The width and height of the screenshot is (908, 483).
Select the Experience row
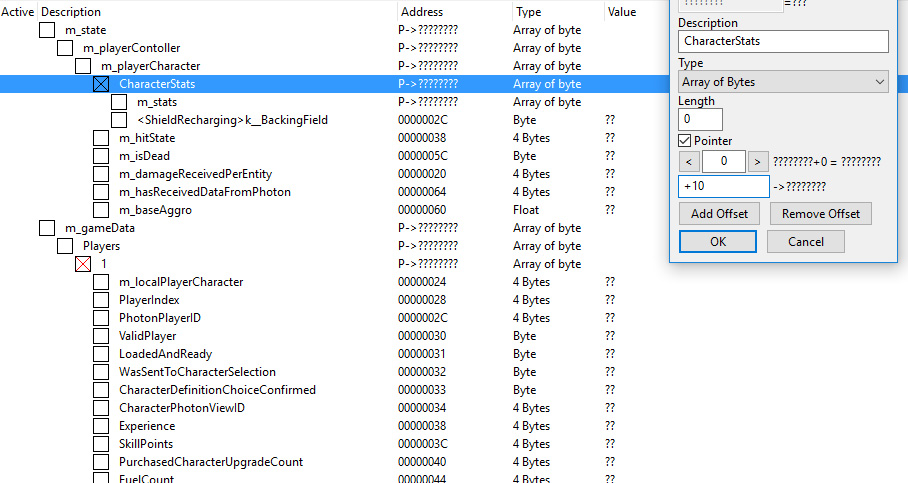147,426
